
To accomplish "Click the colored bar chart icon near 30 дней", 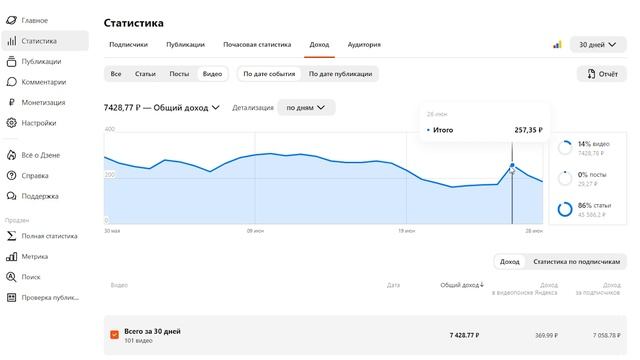I will point(557,44).
